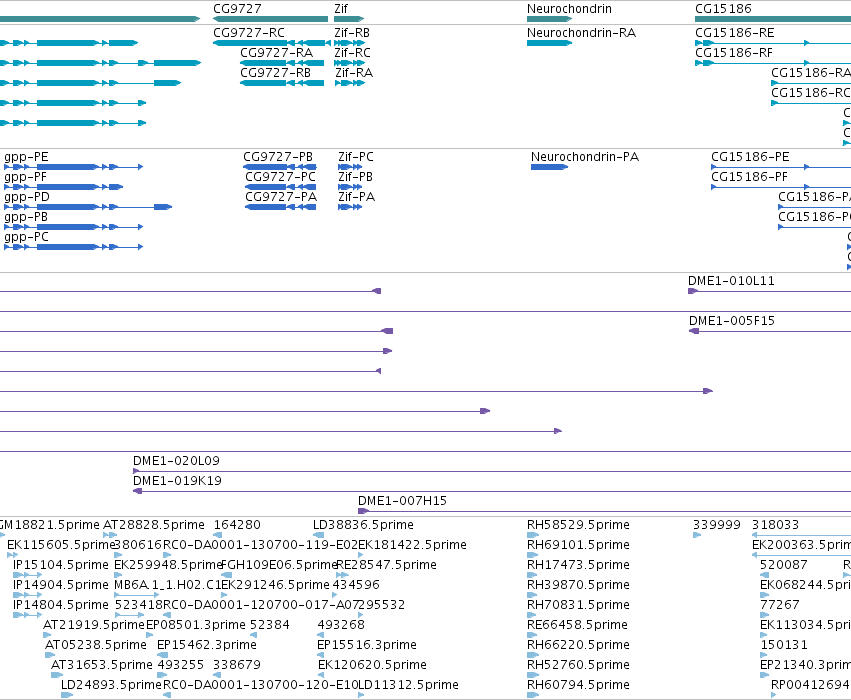Click the Zif-RB transcript

tap(350, 43)
